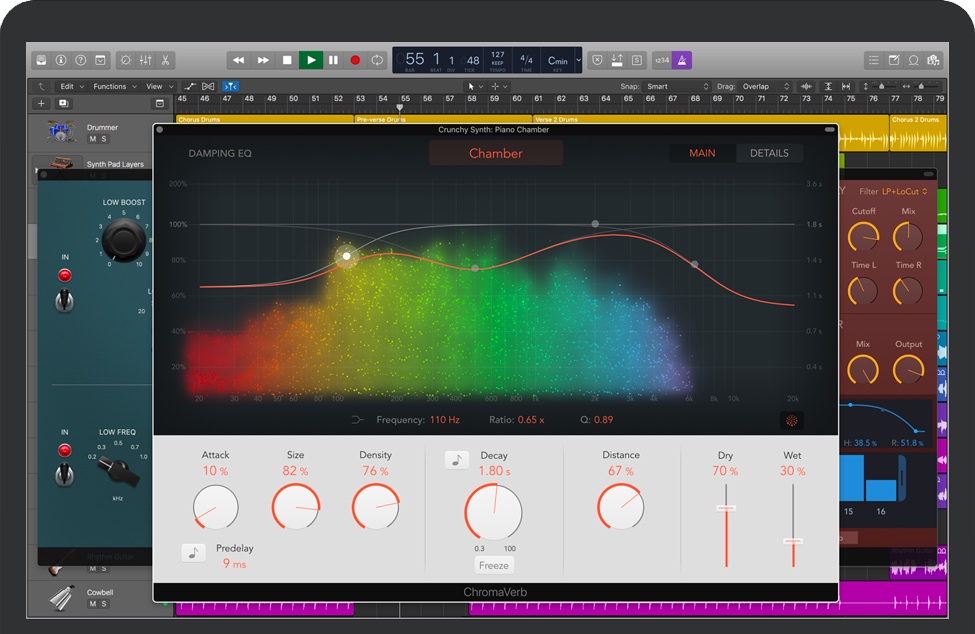Image resolution: width=975 pixels, height=634 pixels.
Task: Toggle Decay note sync button
Action: (x=457, y=460)
